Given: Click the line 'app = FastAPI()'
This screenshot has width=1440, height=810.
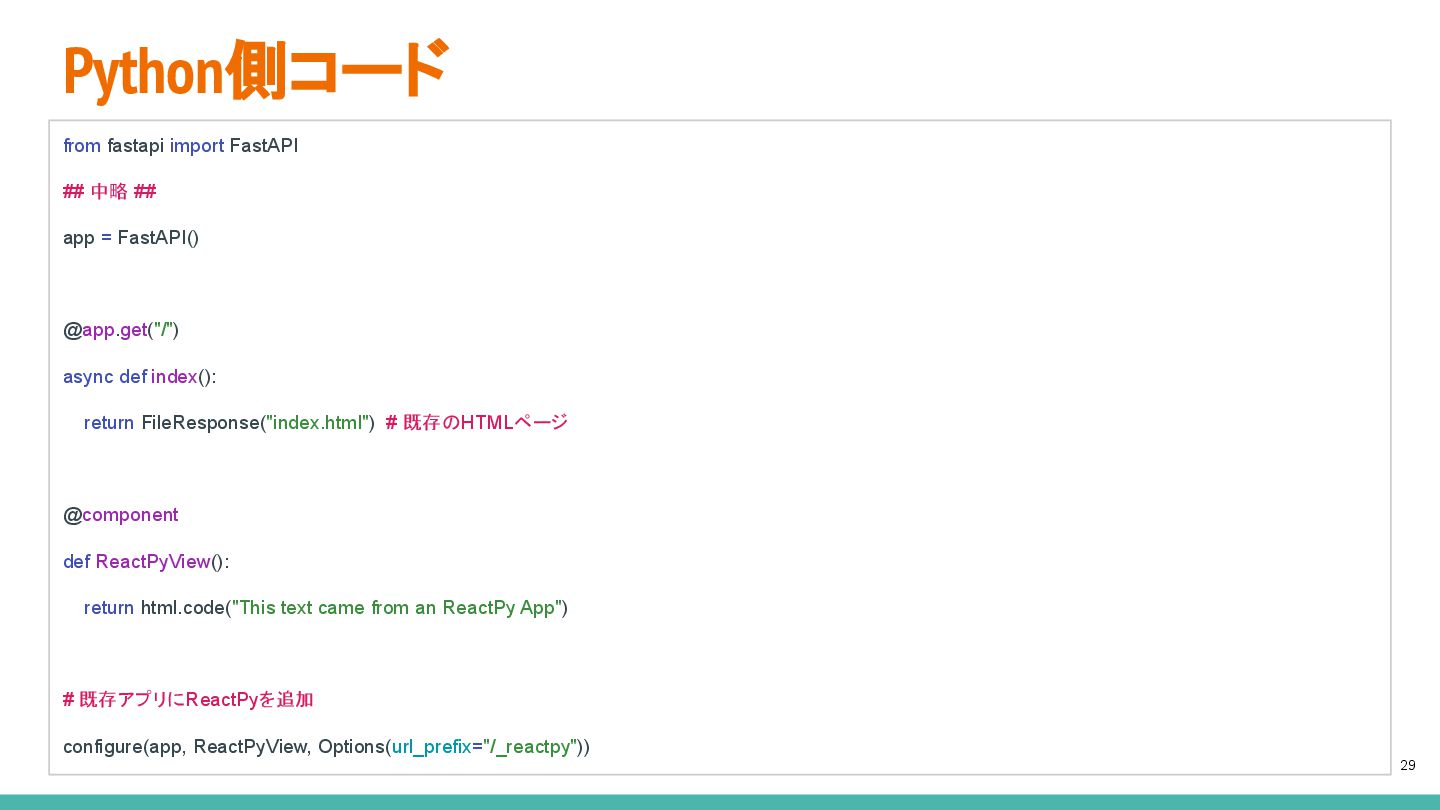Looking at the screenshot, I should pos(131,238).
